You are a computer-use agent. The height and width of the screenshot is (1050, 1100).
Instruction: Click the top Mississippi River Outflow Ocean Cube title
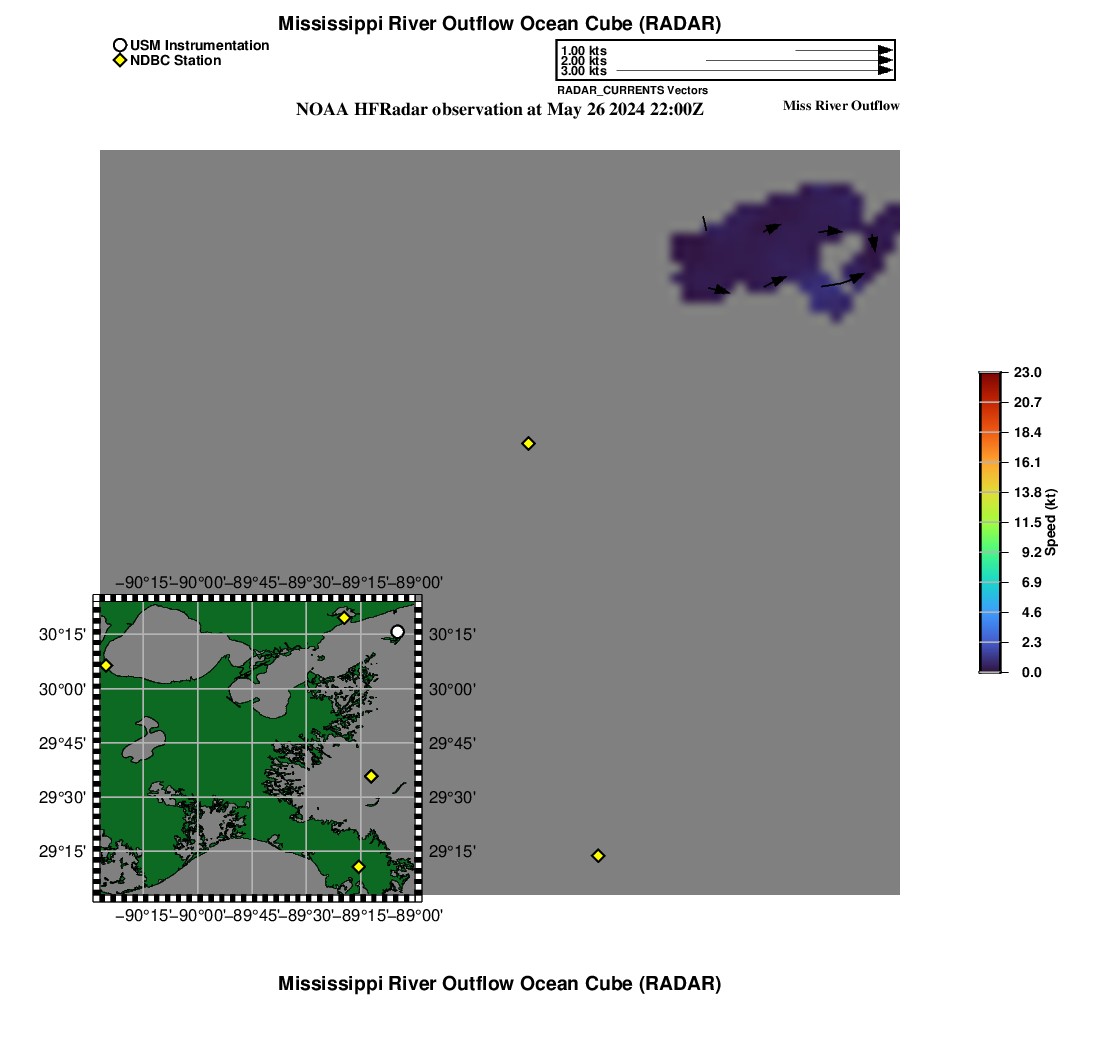coord(500,23)
